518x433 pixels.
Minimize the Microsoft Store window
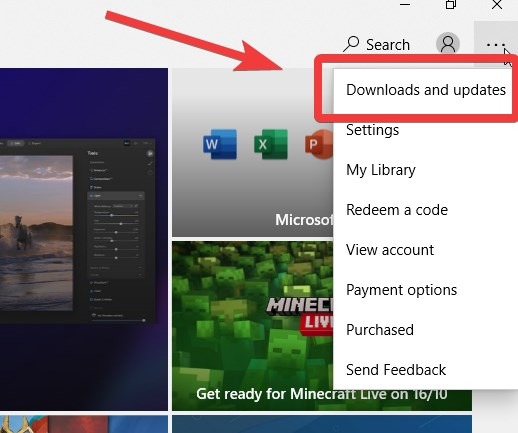pos(405,5)
